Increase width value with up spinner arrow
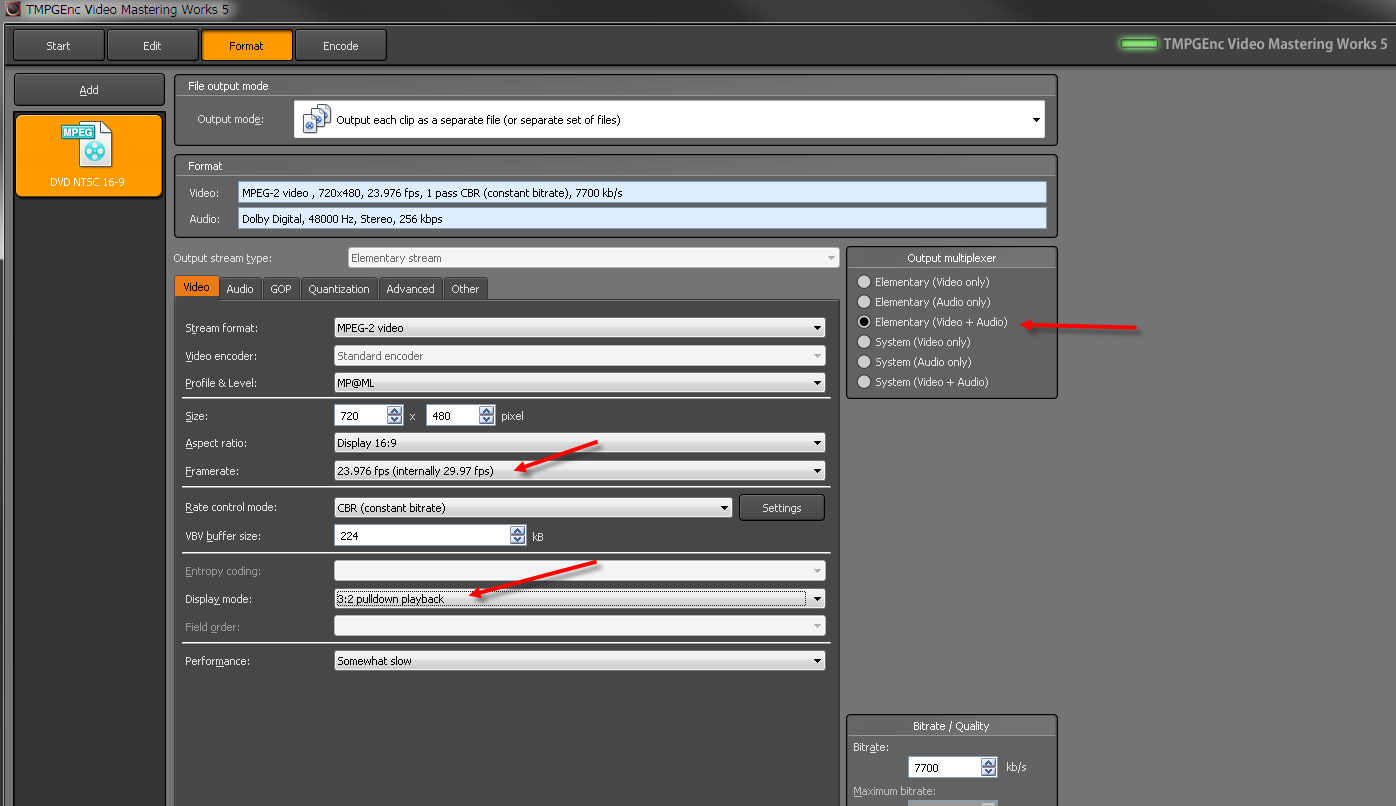Image resolution: width=1396 pixels, height=806 pixels. pyautogui.click(x=395, y=411)
